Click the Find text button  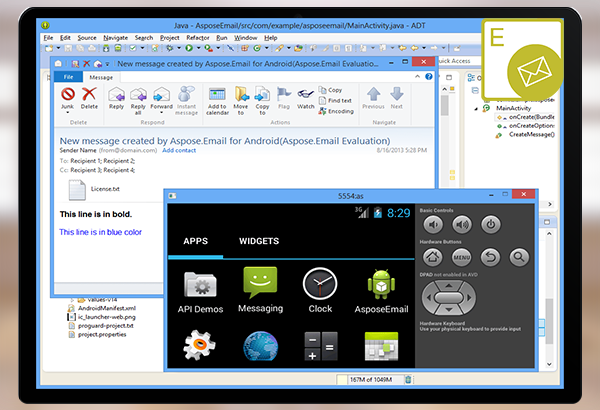coord(335,100)
